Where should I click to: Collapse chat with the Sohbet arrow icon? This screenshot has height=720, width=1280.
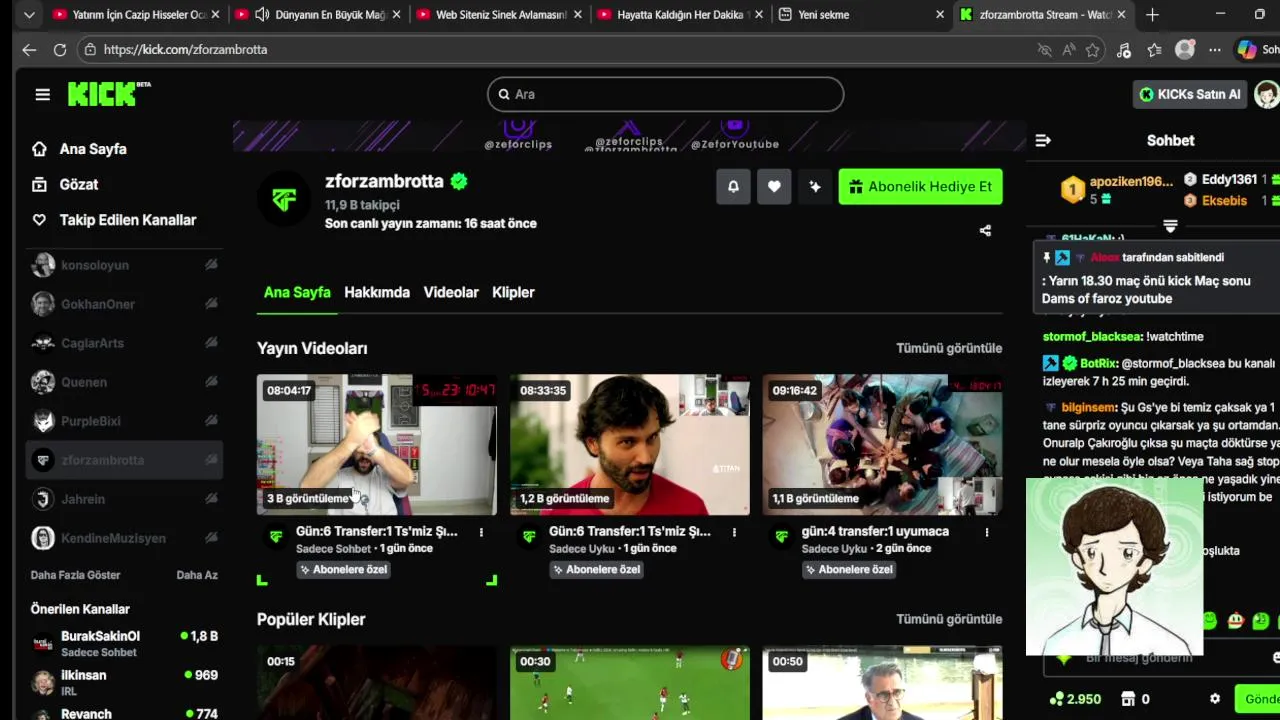[1043, 141]
